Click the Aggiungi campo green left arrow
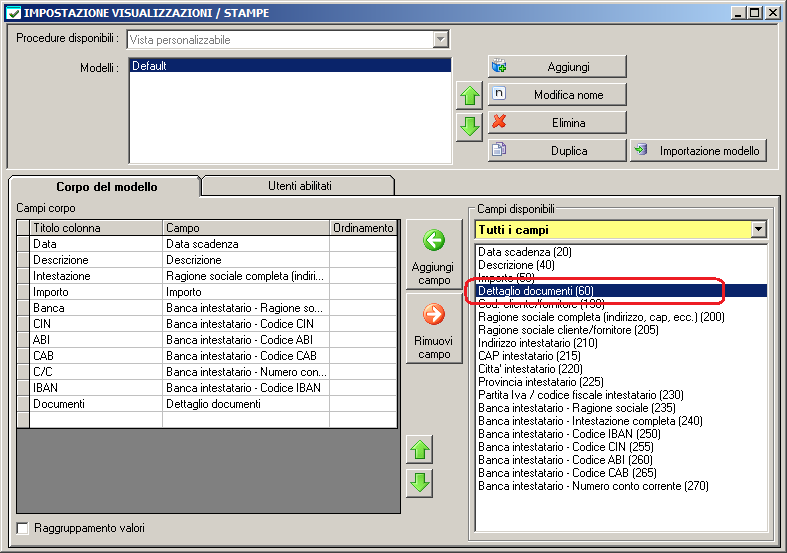The width and height of the screenshot is (787, 553). click(434, 254)
